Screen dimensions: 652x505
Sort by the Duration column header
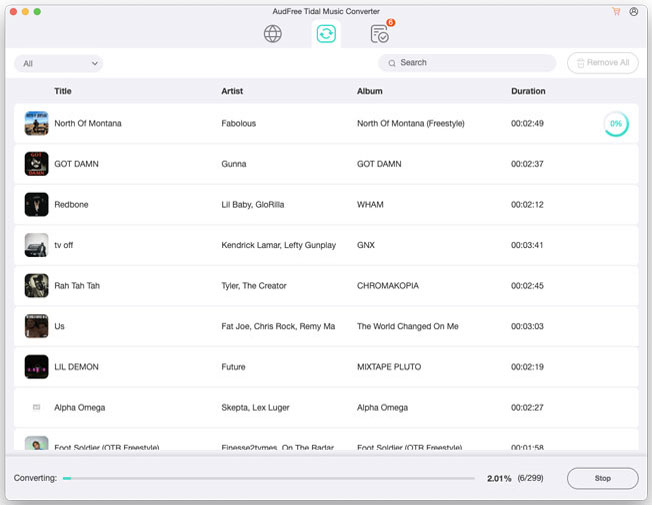528,91
